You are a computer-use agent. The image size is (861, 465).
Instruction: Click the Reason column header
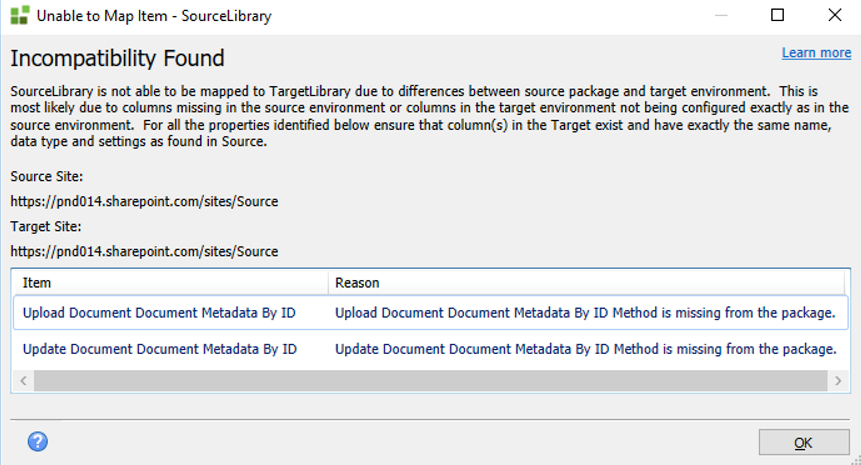(x=357, y=283)
